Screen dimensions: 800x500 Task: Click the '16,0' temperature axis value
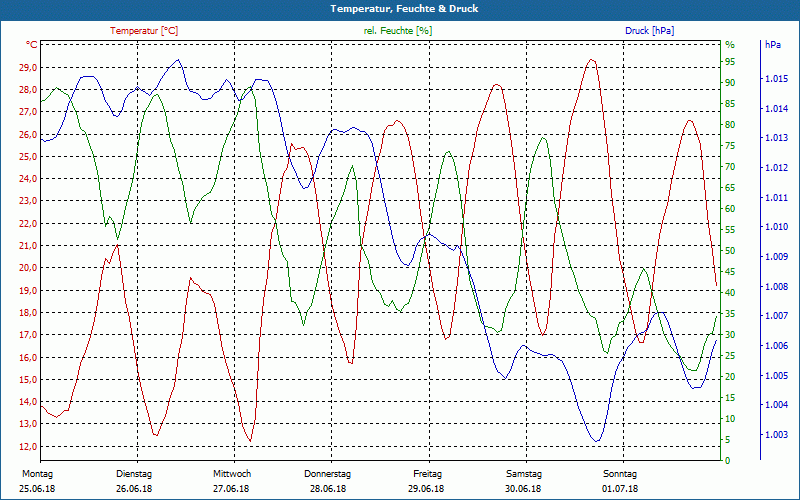tap(29, 357)
